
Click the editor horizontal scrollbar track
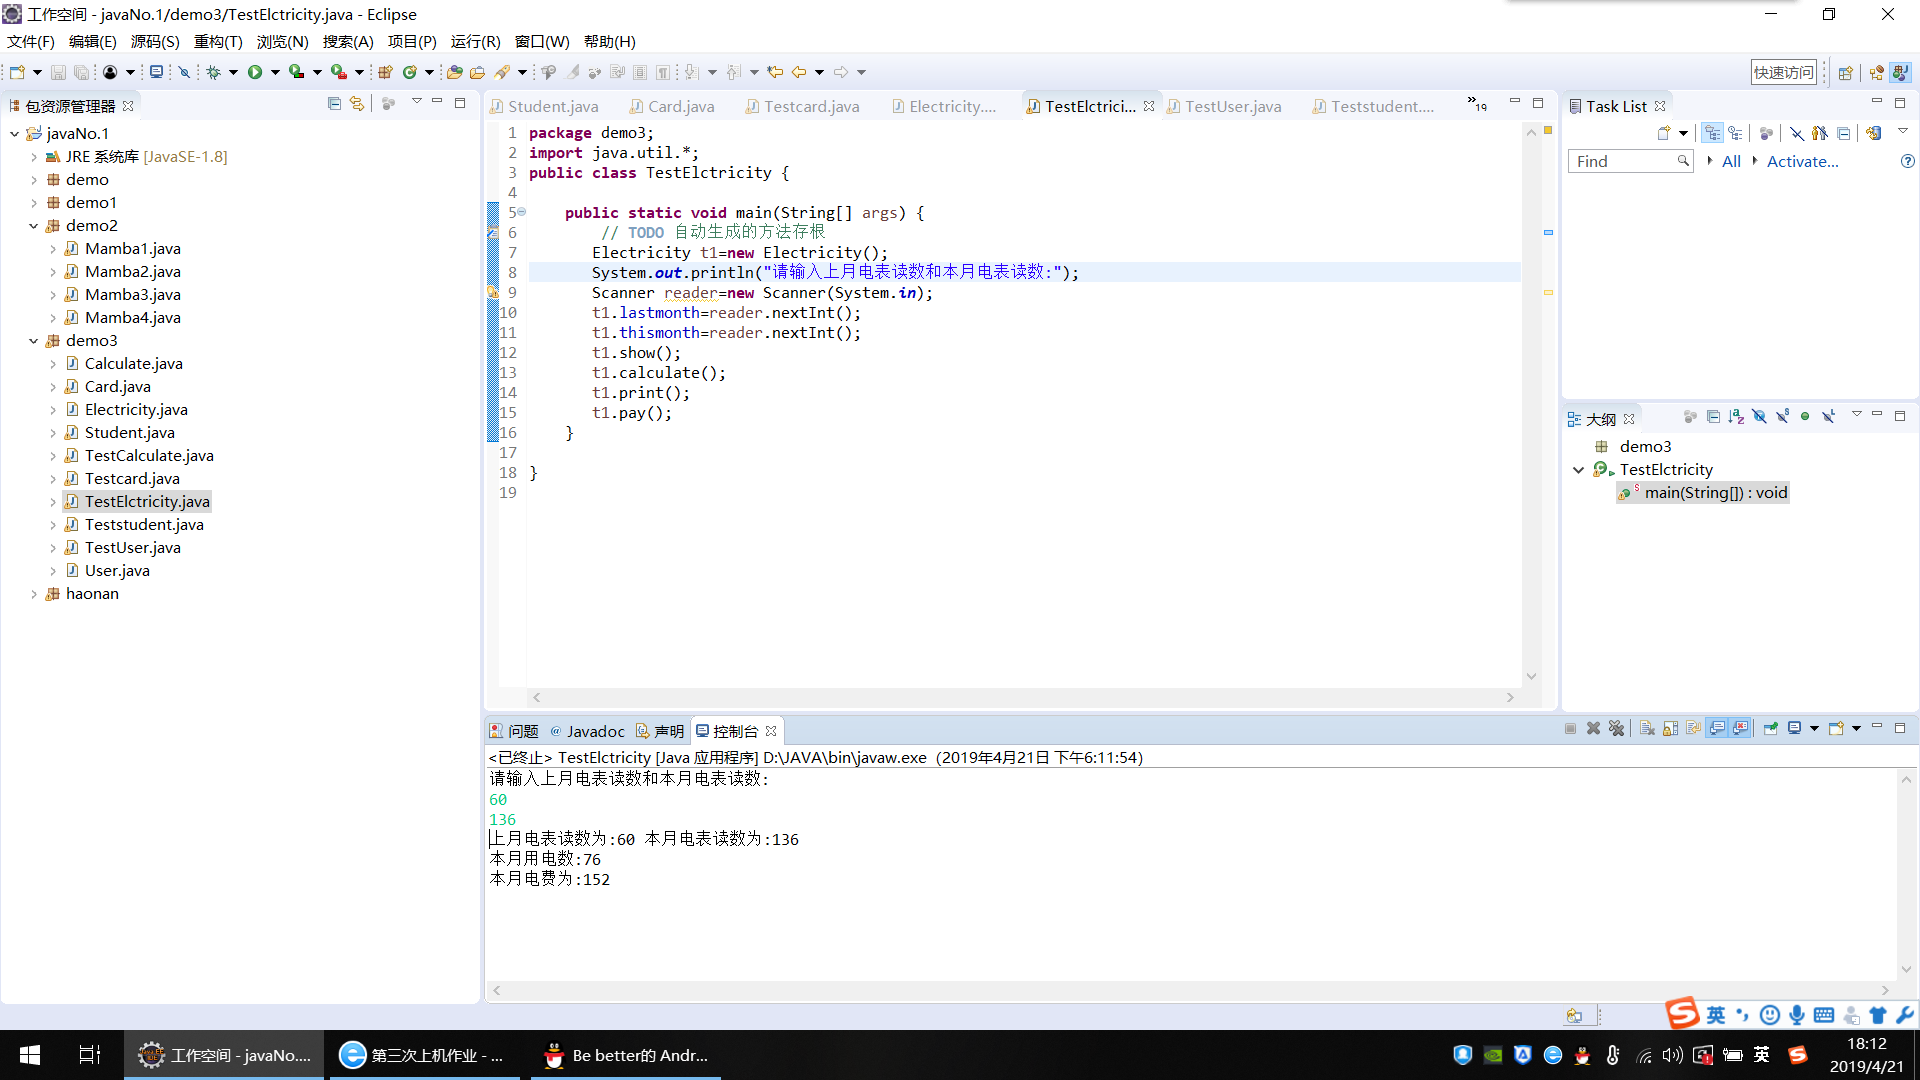(1022, 698)
